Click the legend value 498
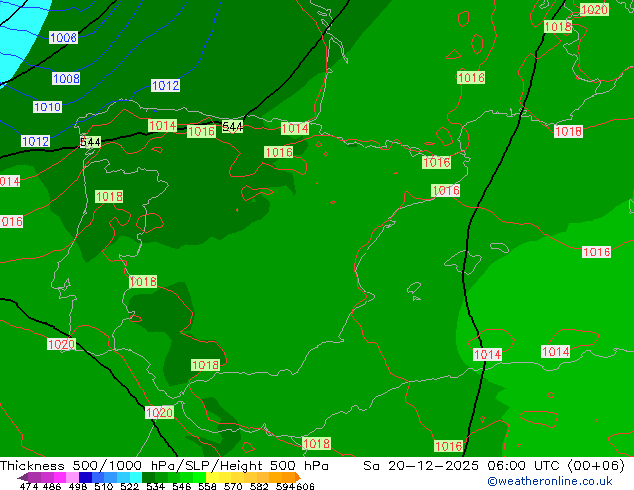Viewport: 634px width, 490px height. 78,486
